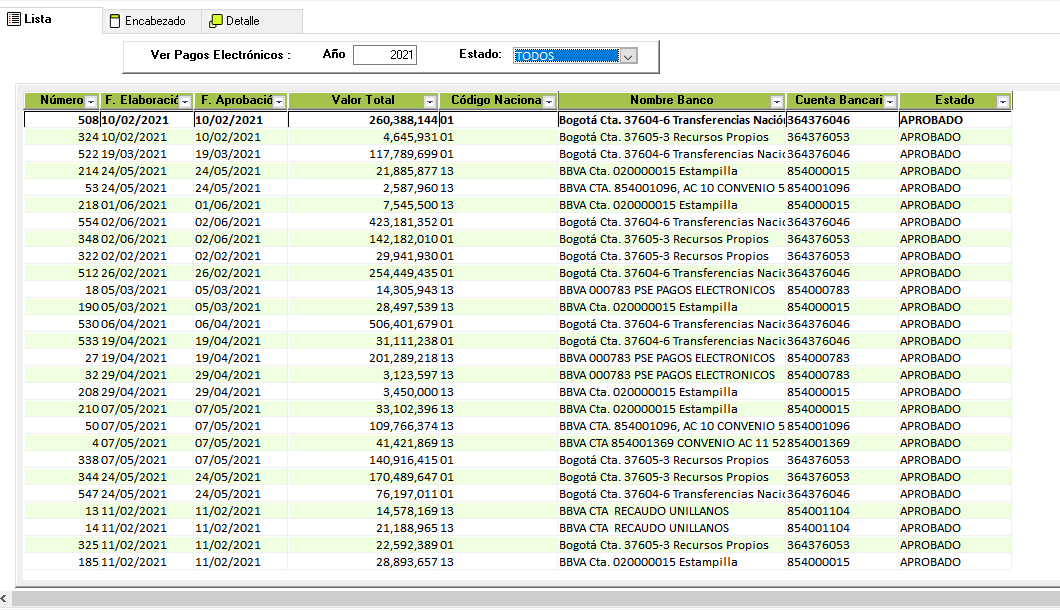Open the F. Aprobación column filter arrow

point(279,102)
